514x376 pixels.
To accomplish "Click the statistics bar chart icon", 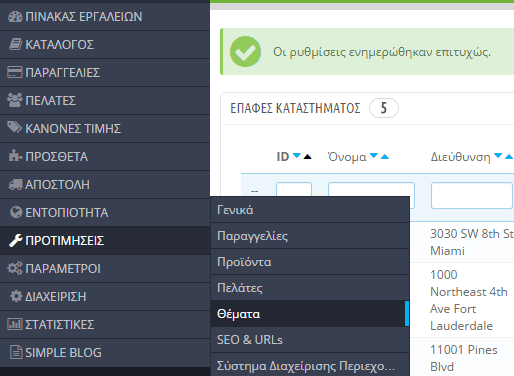I will [x=15, y=324].
